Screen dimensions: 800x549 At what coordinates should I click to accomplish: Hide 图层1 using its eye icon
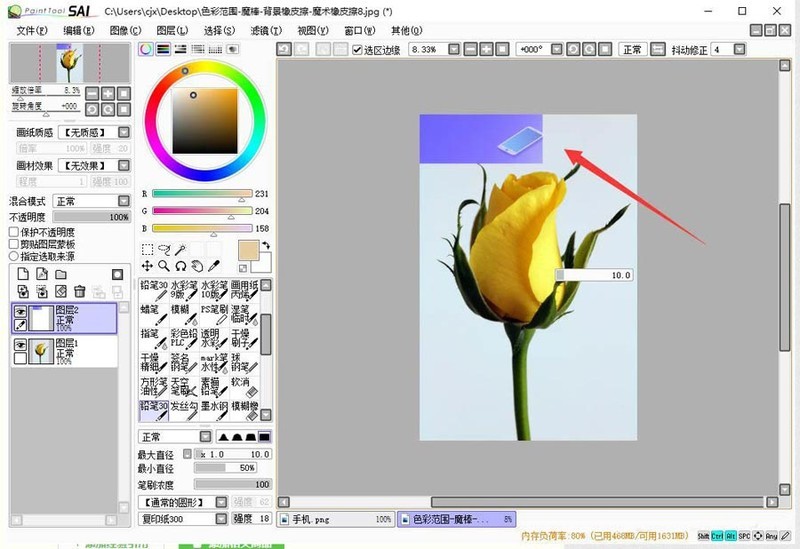20,344
